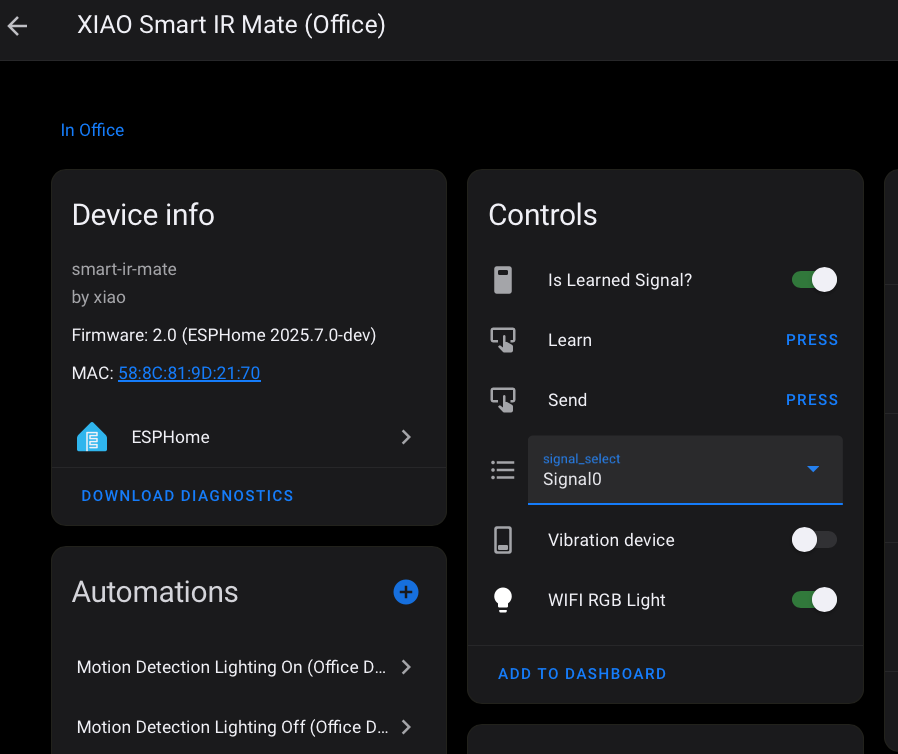The height and width of the screenshot is (754, 898).
Task: Open the Motion Detection Lighting On automation chevron
Action: click(406, 667)
